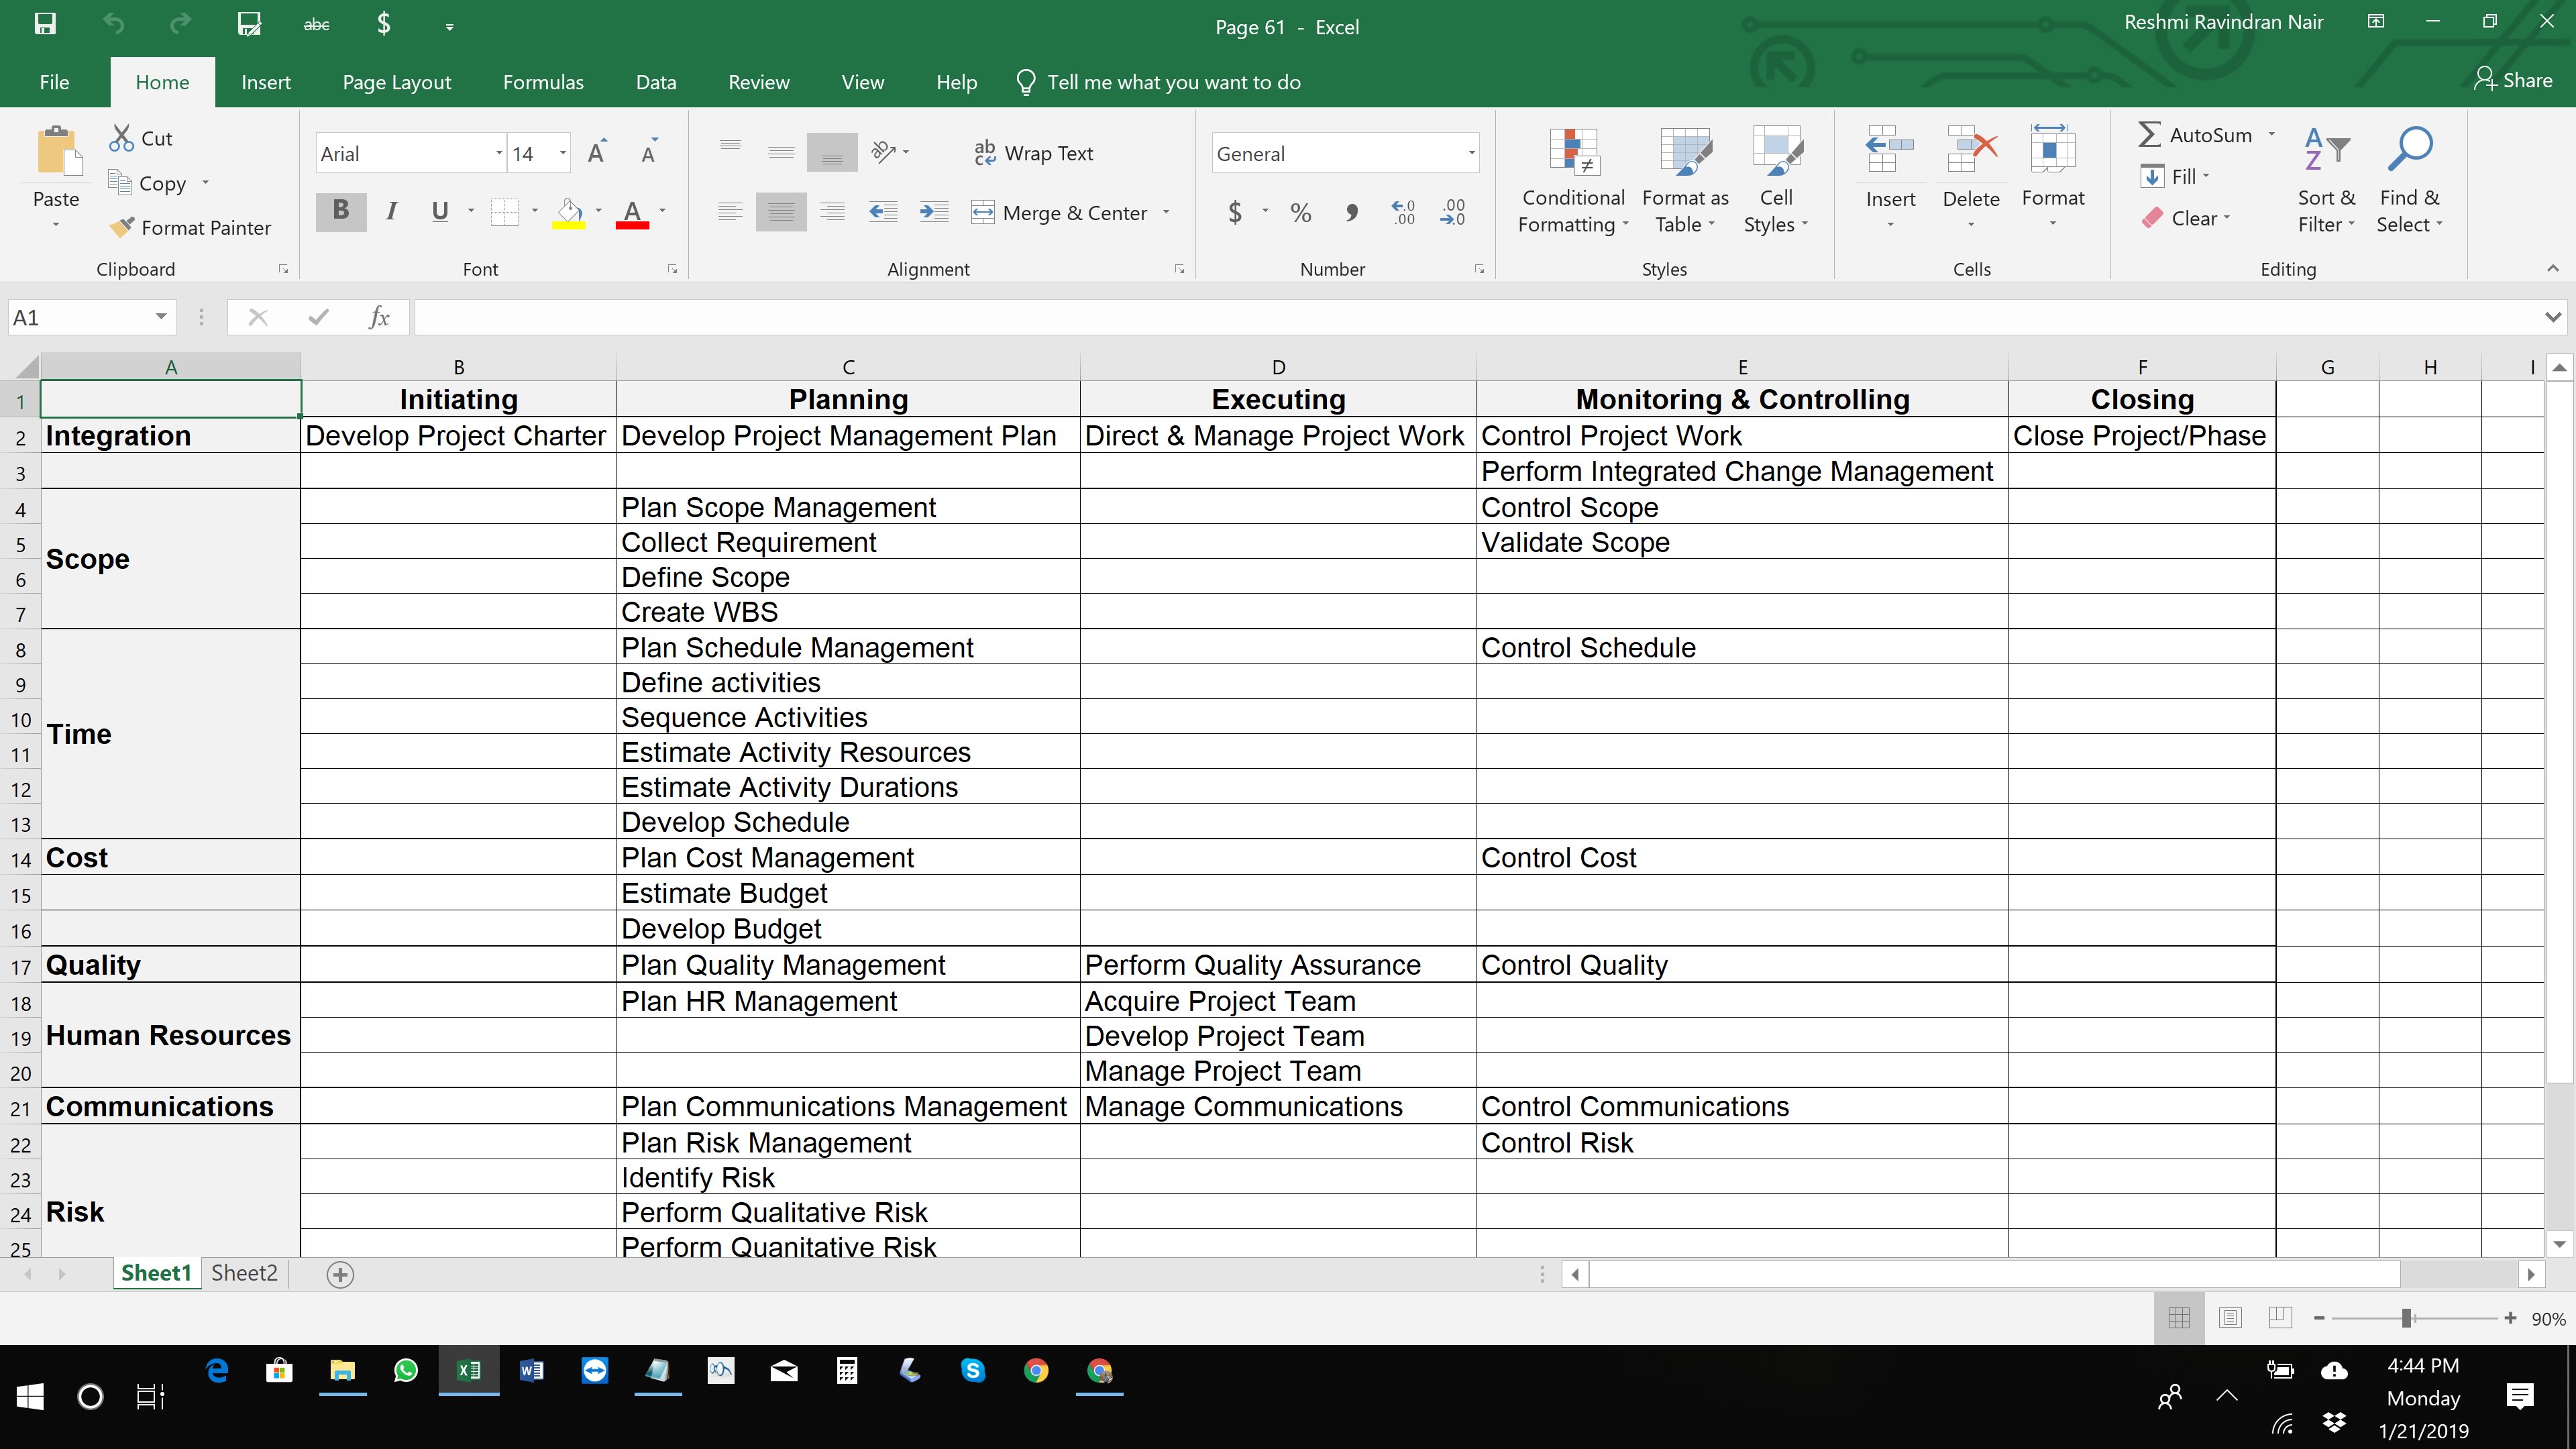Toggle Bold formatting button
Image resolution: width=2576 pixels, height=1449 pixels.
341,211
